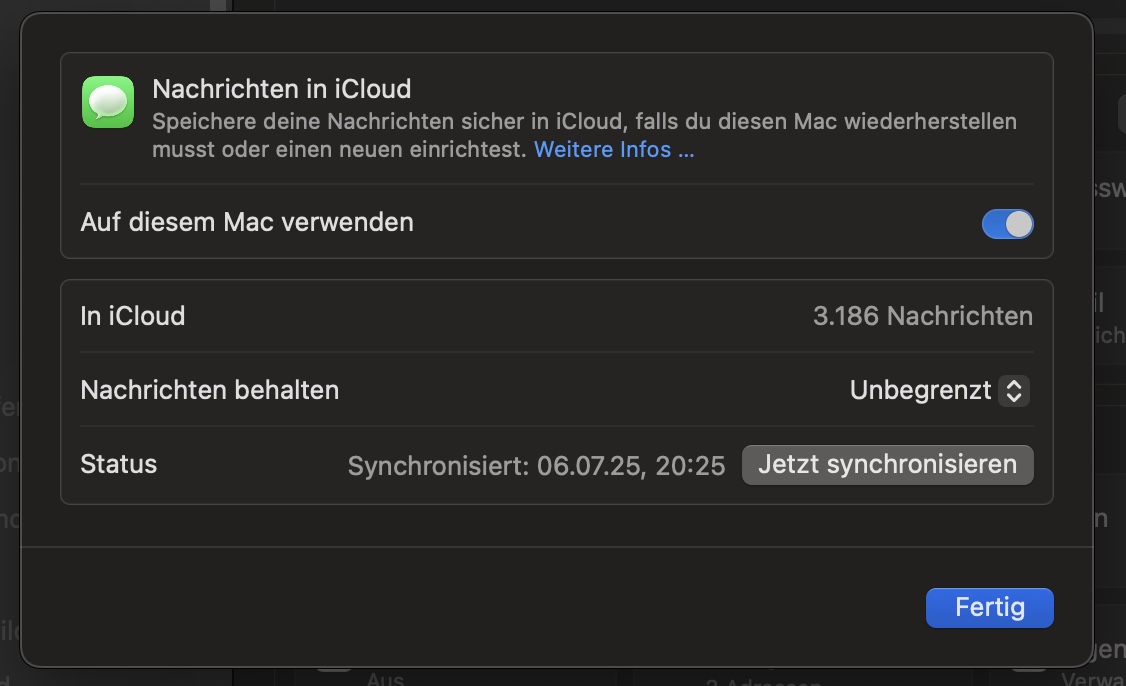The height and width of the screenshot is (686, 1126).
Task: Disable the 'Auf diesem Mac verwenden' switch
Action: [x=1007, y=224]
